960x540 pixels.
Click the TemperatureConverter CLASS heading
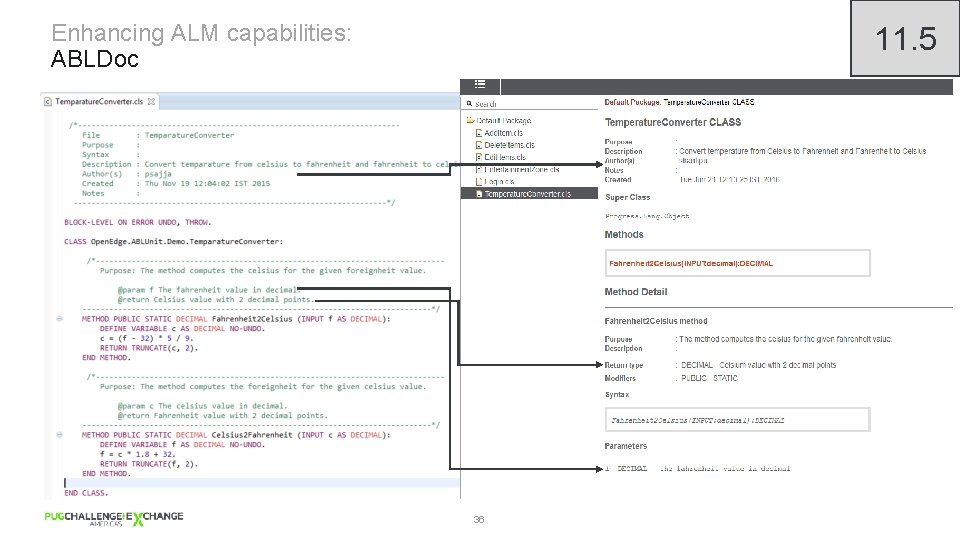click(673, 122)
